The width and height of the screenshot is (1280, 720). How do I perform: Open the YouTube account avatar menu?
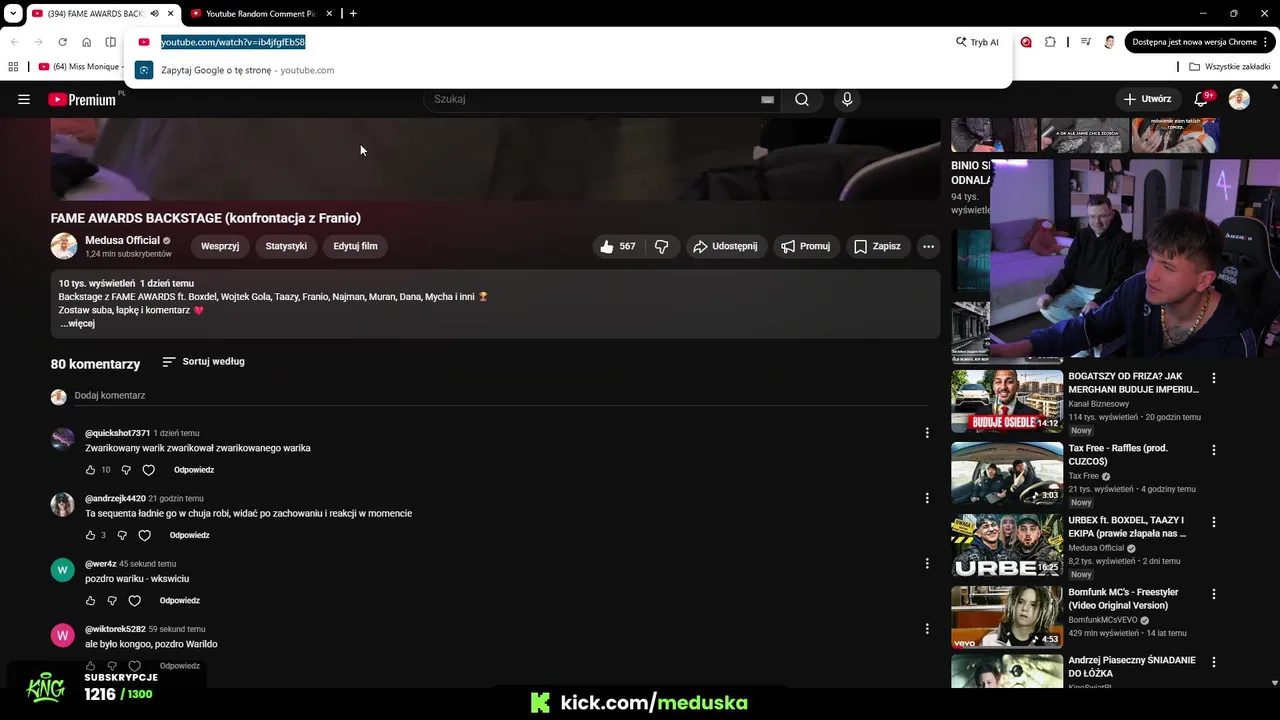[1239, 99]
